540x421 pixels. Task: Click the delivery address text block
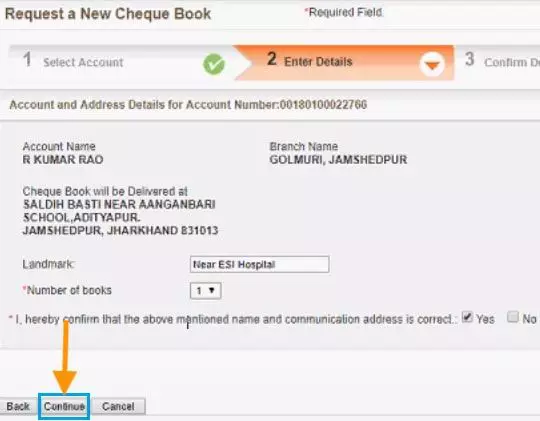[x=120, y=217]
